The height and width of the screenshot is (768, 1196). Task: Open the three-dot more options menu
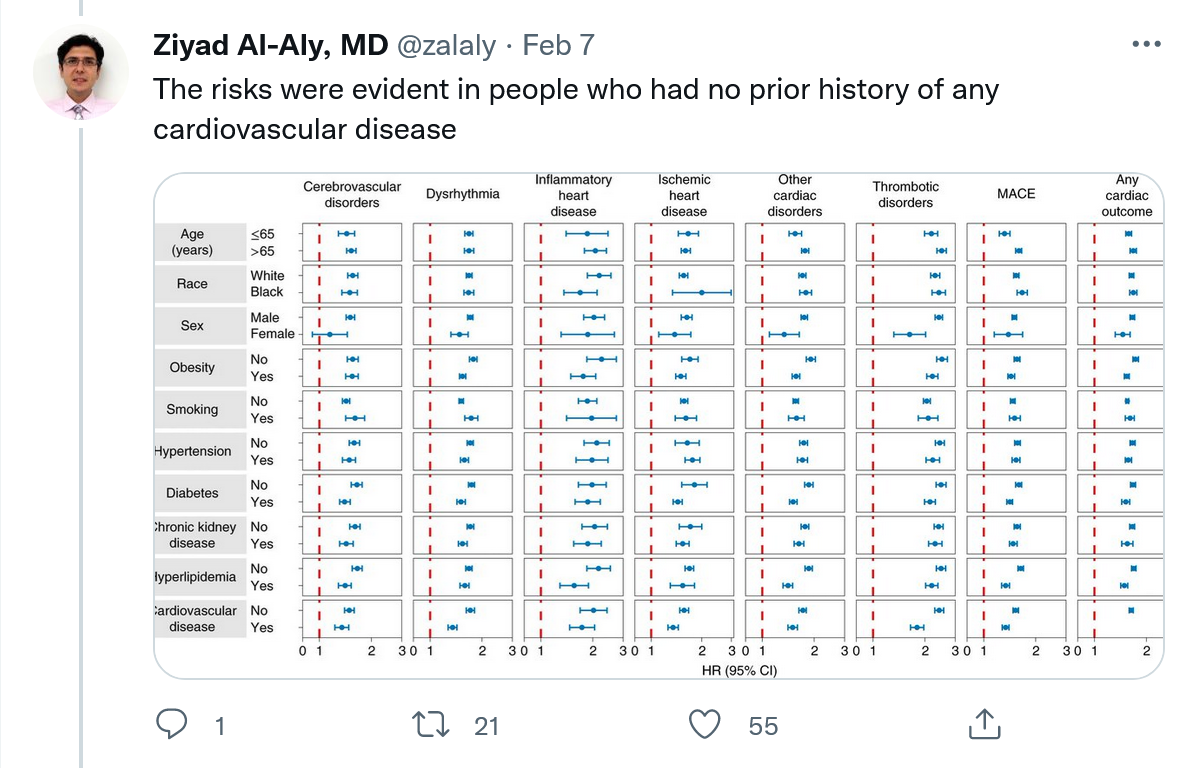point(1146,45)
